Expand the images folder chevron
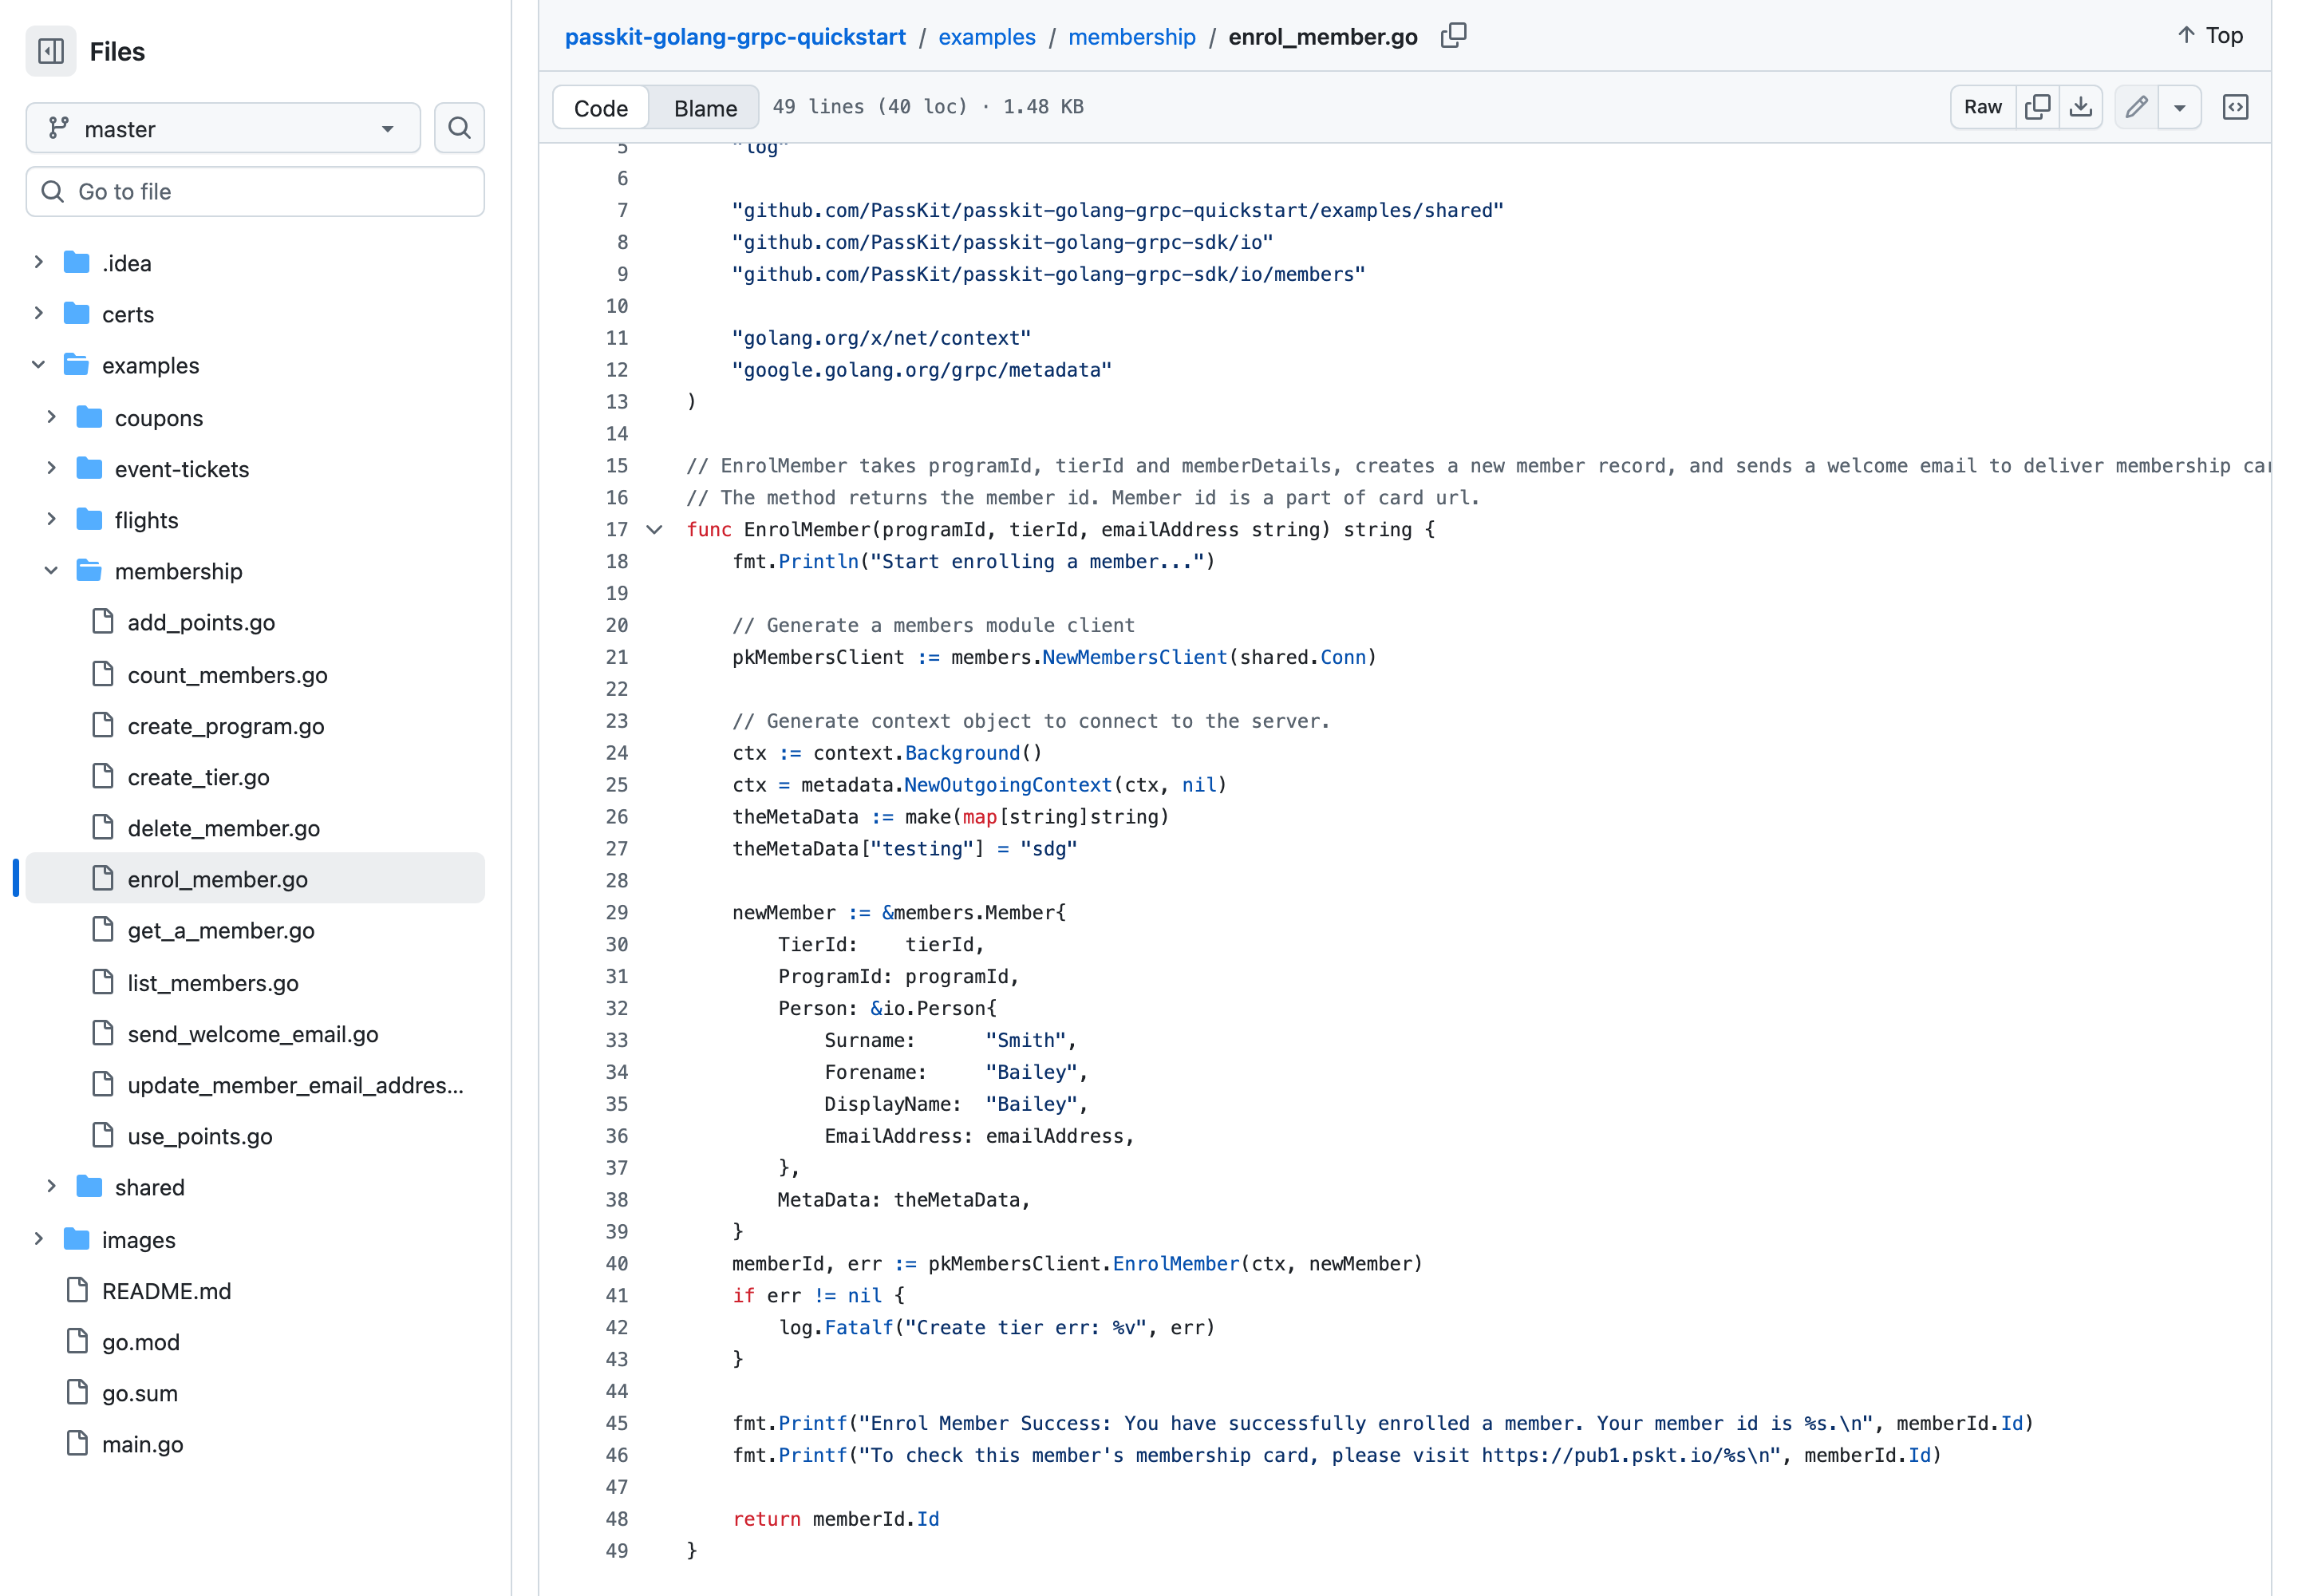Screen dimensions: 2298x1596 (39, 1239)
